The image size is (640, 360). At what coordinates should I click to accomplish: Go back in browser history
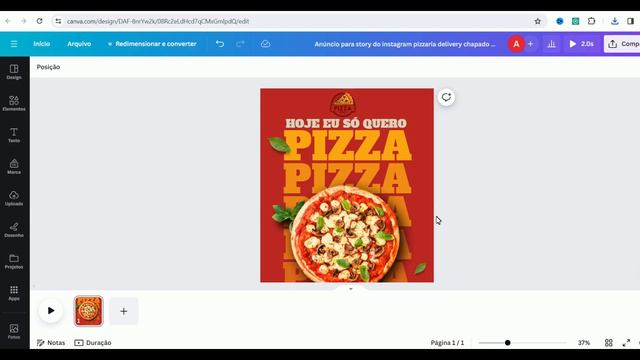pos(8,21)
